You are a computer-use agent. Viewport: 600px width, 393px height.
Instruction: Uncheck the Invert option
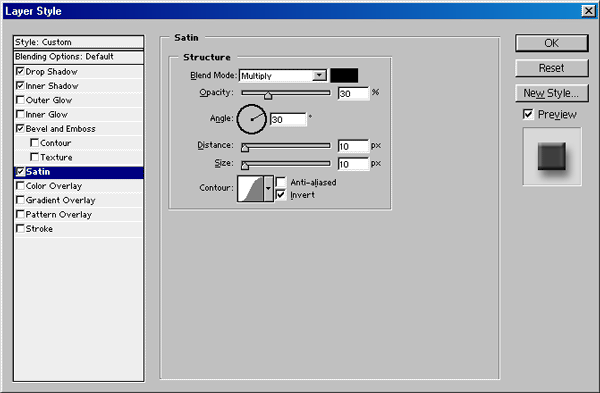[x=280, y=194]
